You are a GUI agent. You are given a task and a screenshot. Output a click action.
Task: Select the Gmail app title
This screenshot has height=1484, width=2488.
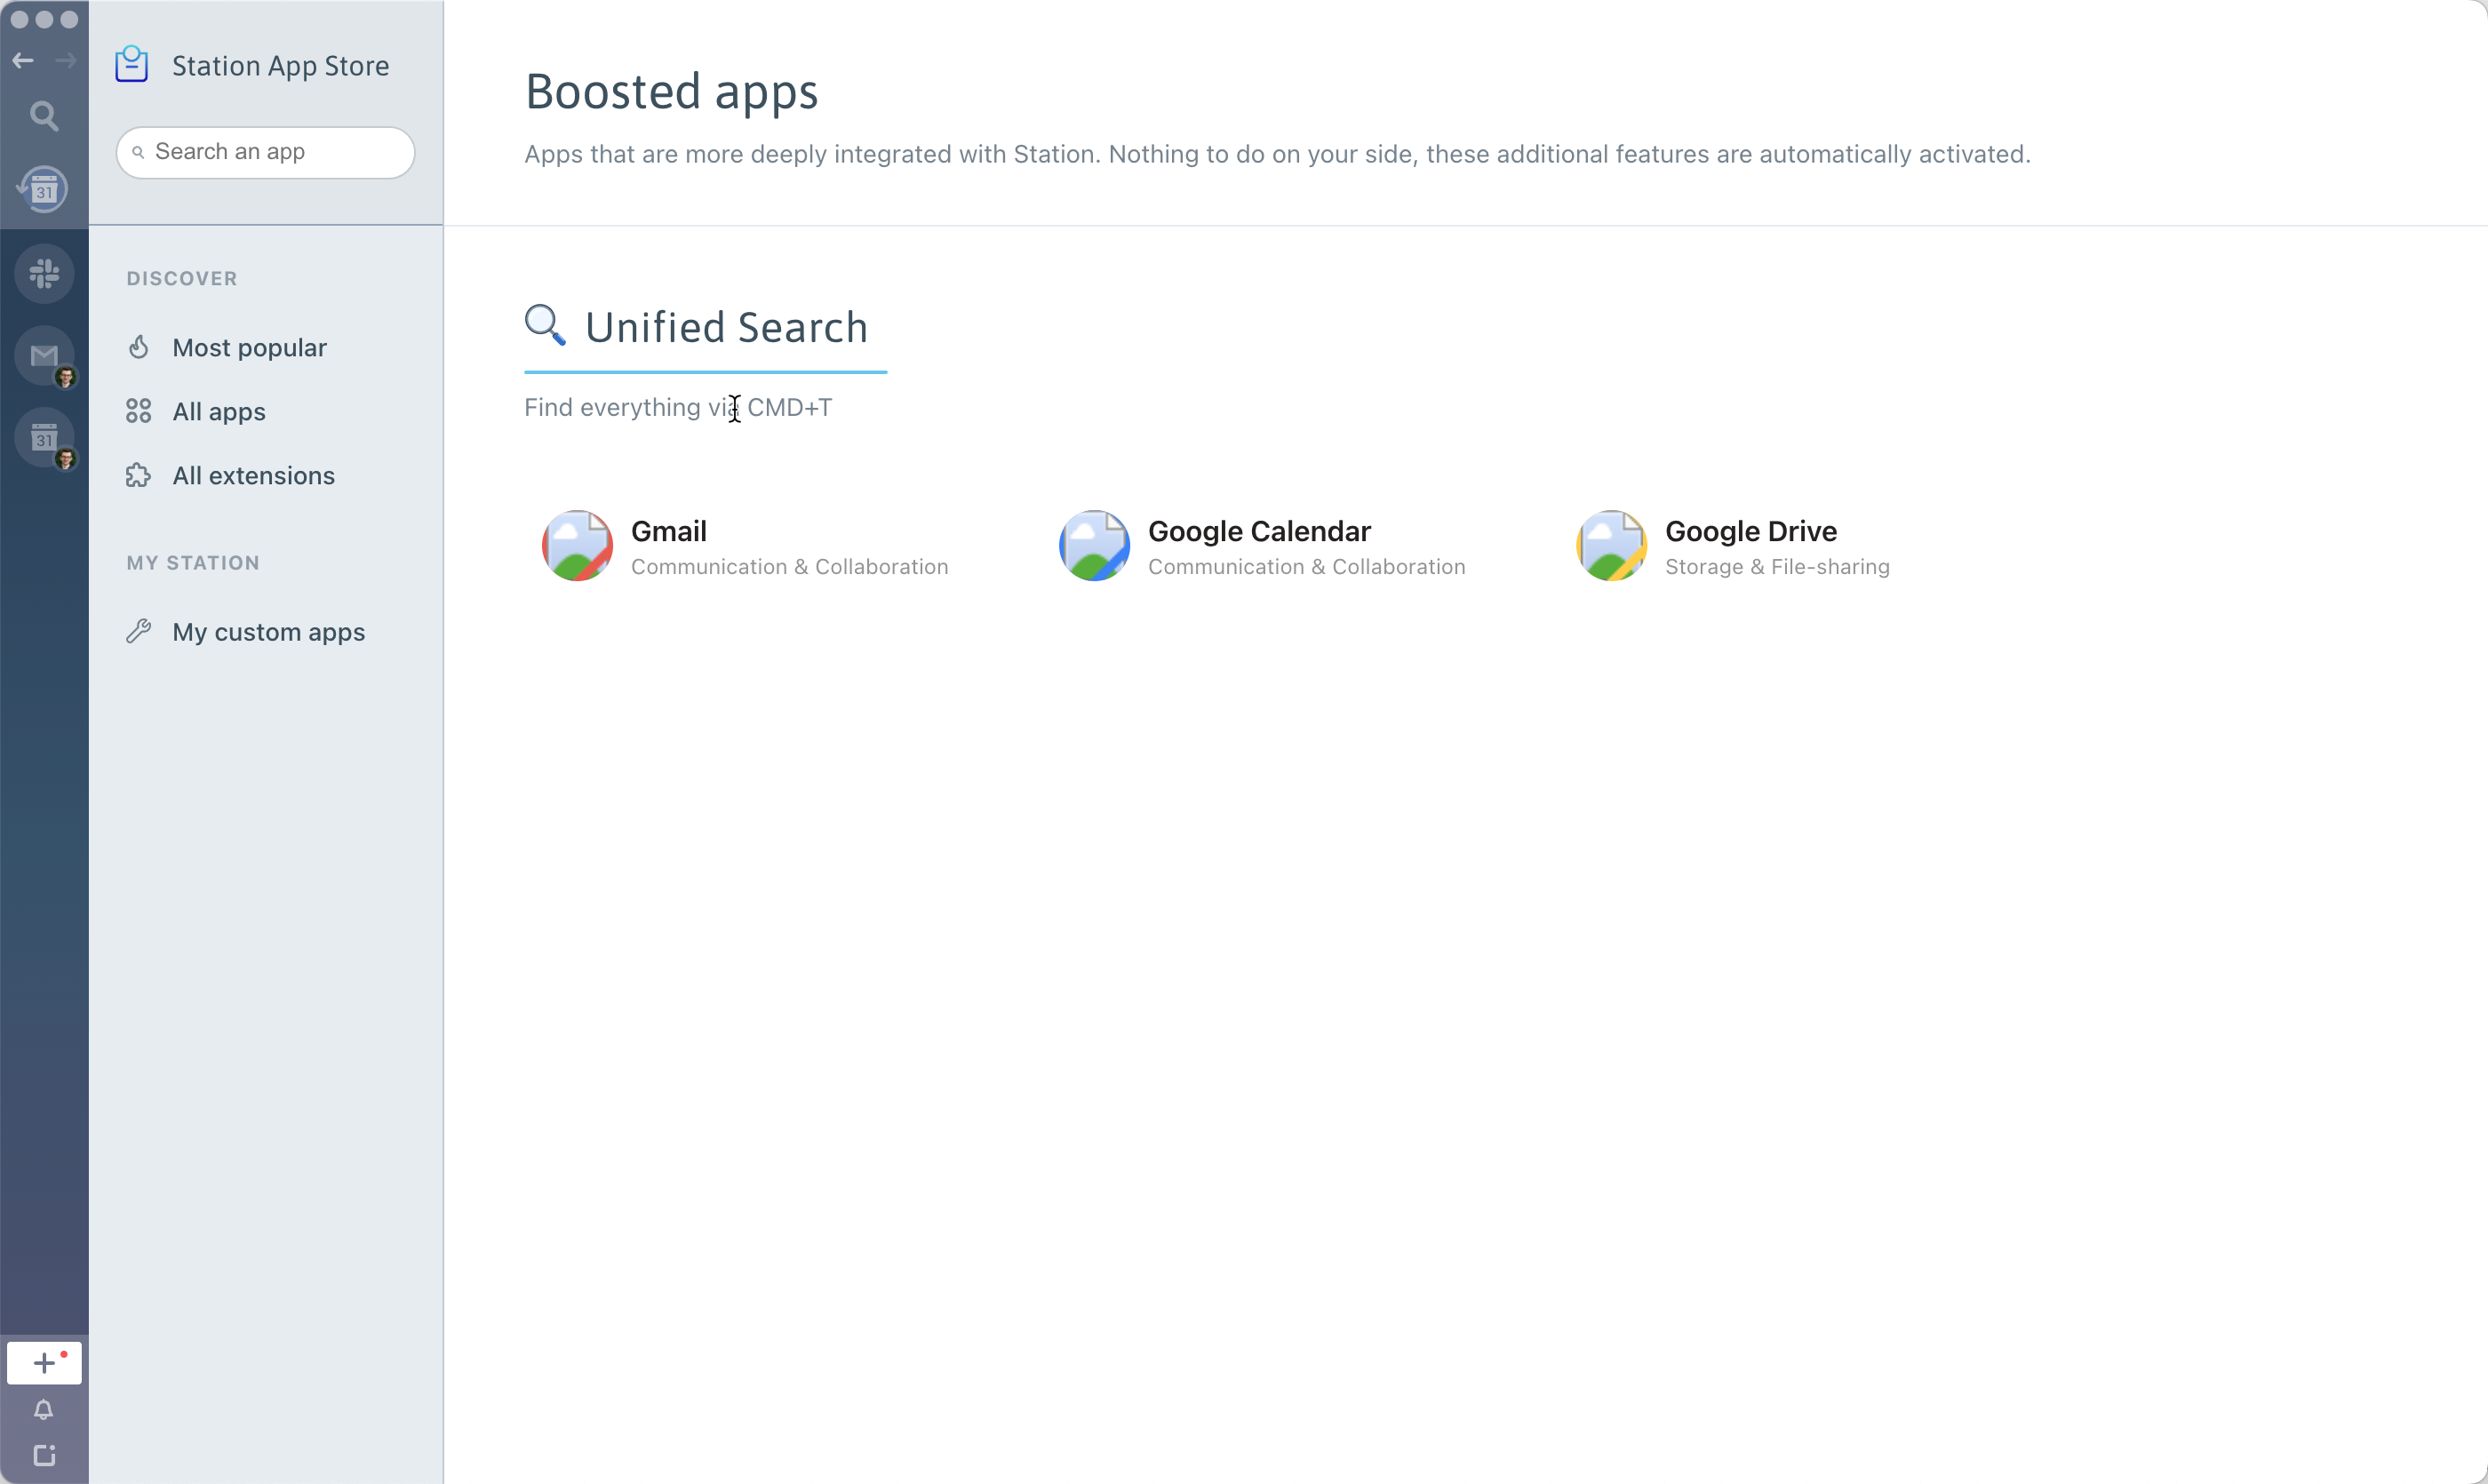coord(669,531)
